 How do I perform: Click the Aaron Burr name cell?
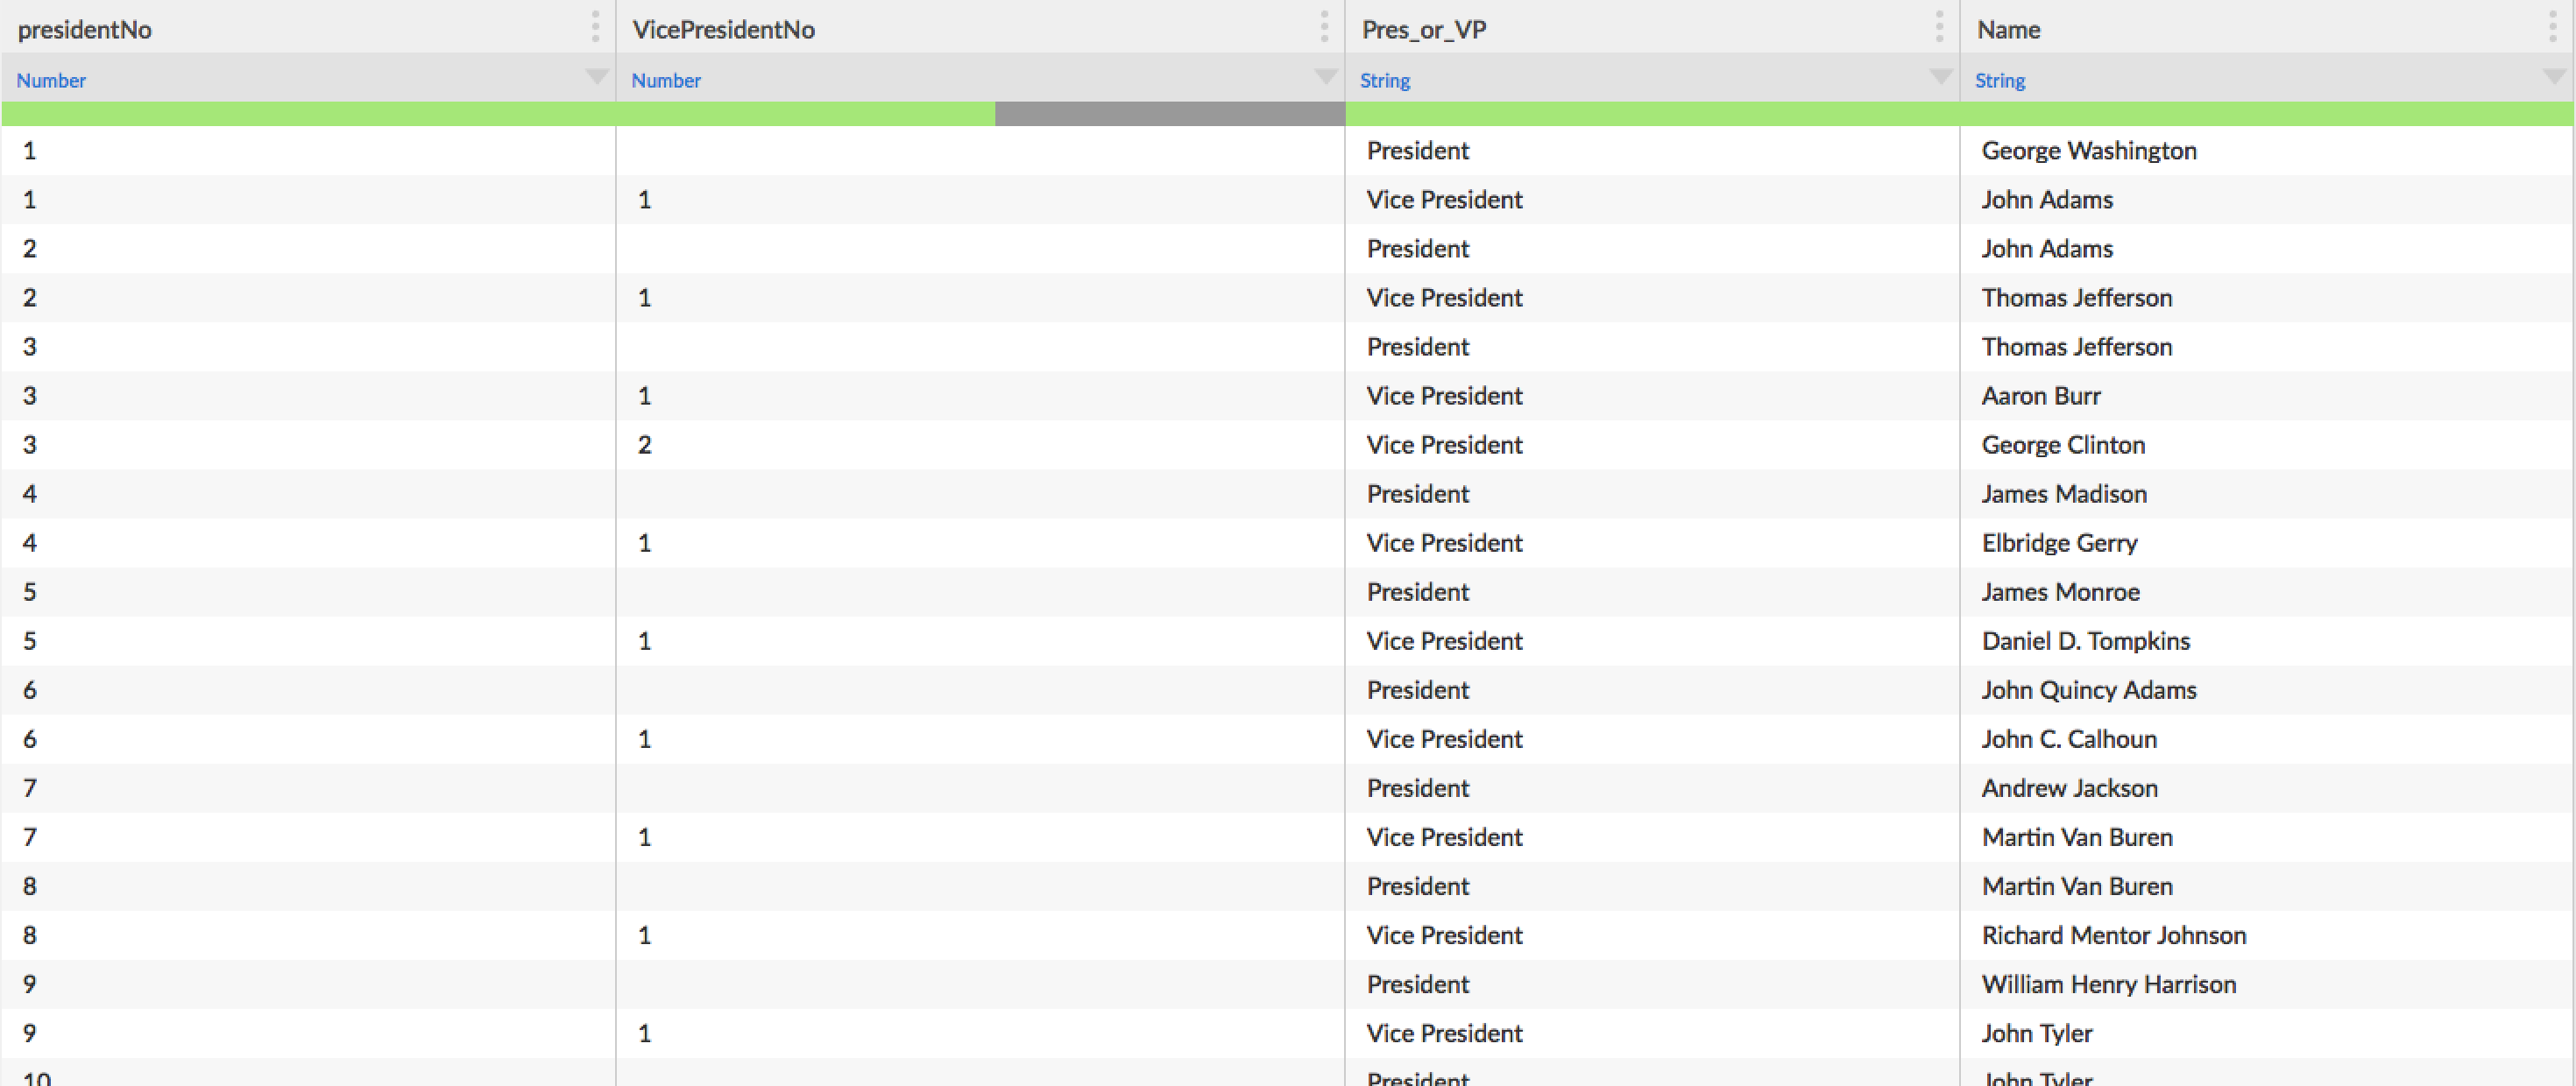pyautogui.click(x=2041, y=396)
